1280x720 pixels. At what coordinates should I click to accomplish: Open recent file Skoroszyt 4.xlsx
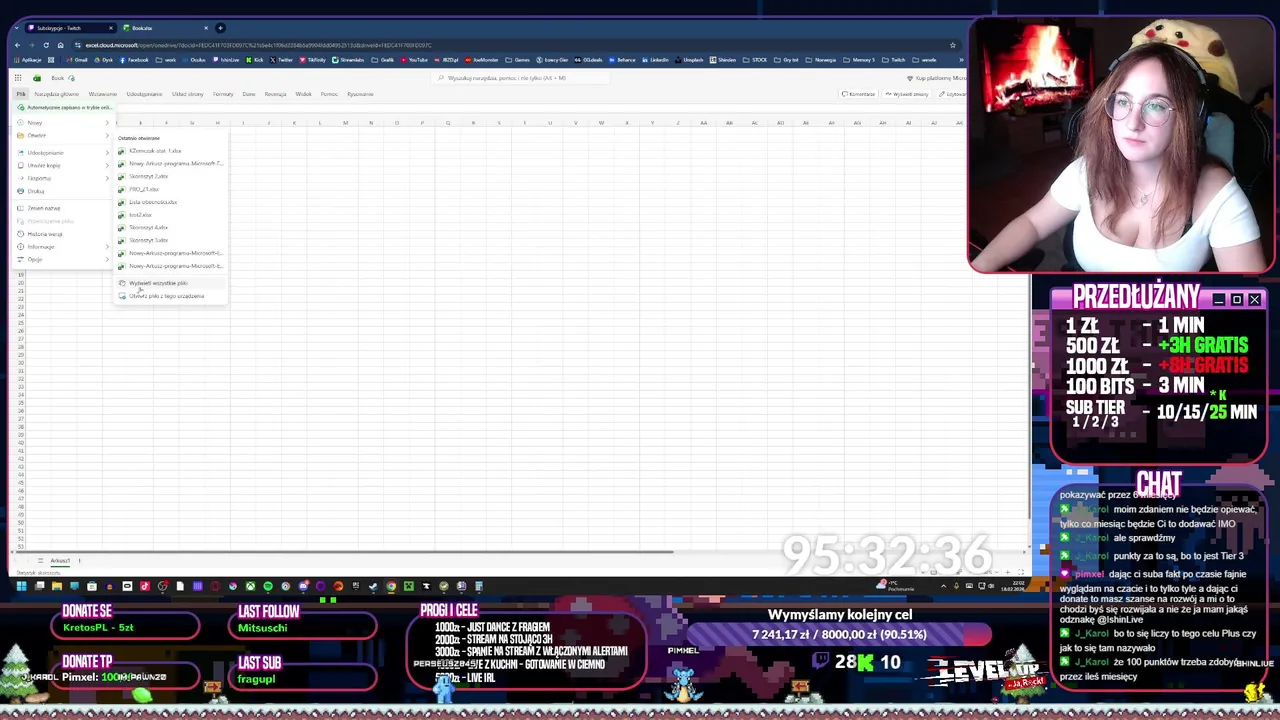170,227
